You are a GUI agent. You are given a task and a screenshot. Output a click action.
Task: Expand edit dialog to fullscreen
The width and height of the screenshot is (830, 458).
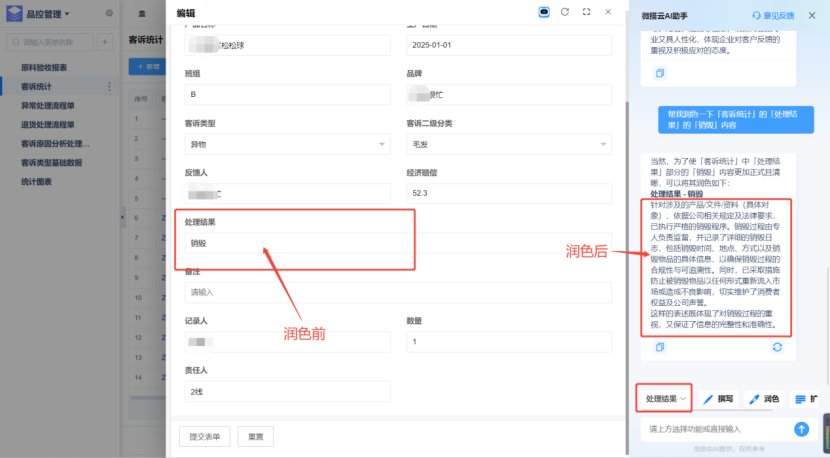pyautogui.click(x=587, y=12)
